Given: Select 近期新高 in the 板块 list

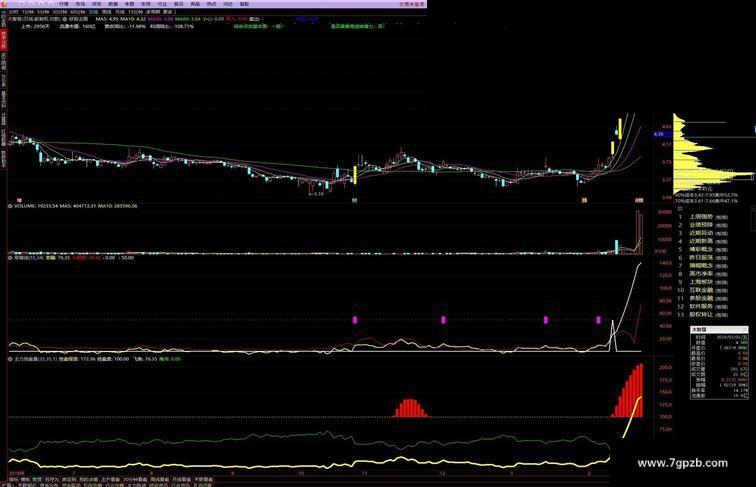Looking at the screenshot, I should pos(701,241).
